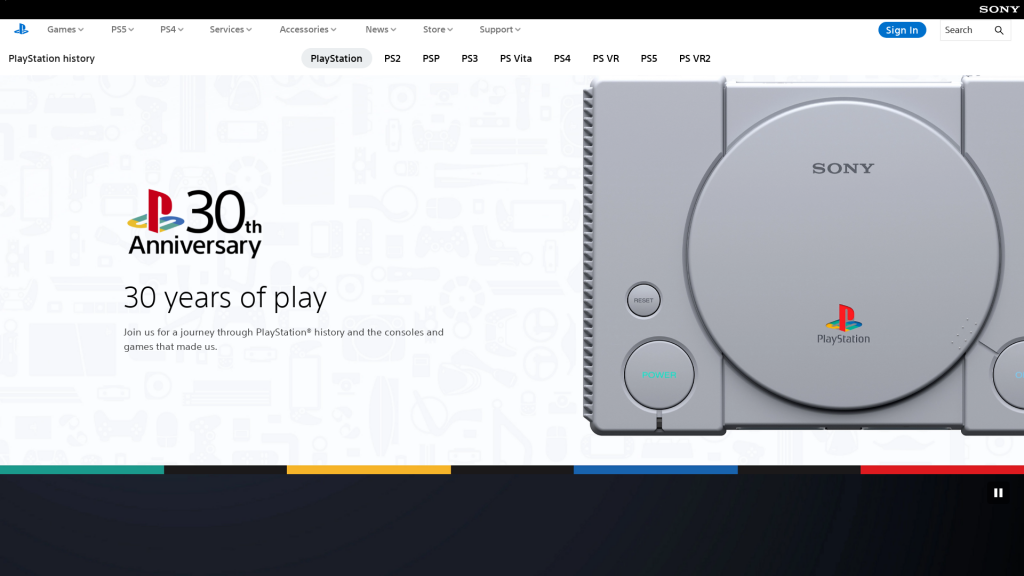Click into the Search input field
1024x576 pixels.
click(x=963, y=30)
